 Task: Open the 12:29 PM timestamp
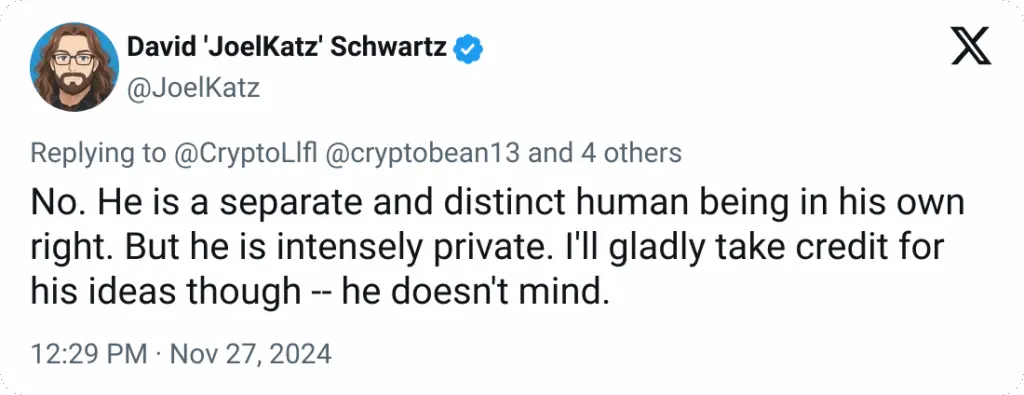(x=88, y=355)
